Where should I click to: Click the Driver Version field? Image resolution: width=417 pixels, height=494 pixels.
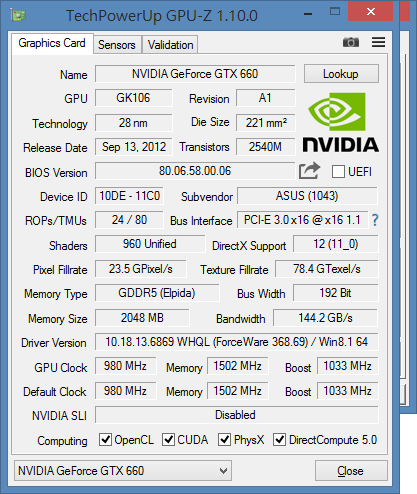(x=237, y=342)
